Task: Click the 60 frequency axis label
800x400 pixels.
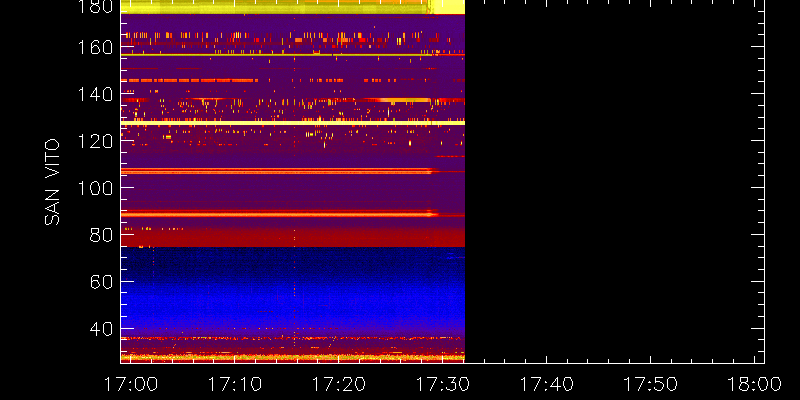Action: coord(101,281)
